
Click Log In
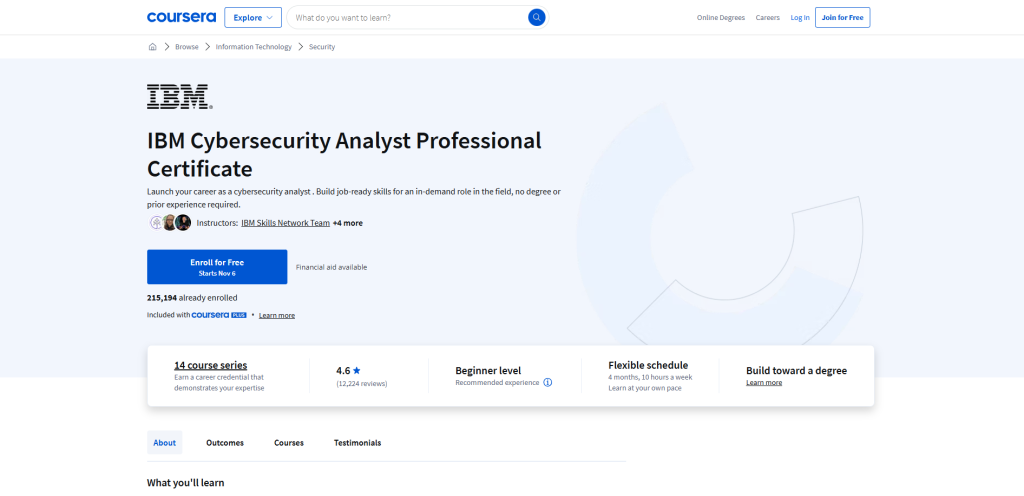(799, 18)
